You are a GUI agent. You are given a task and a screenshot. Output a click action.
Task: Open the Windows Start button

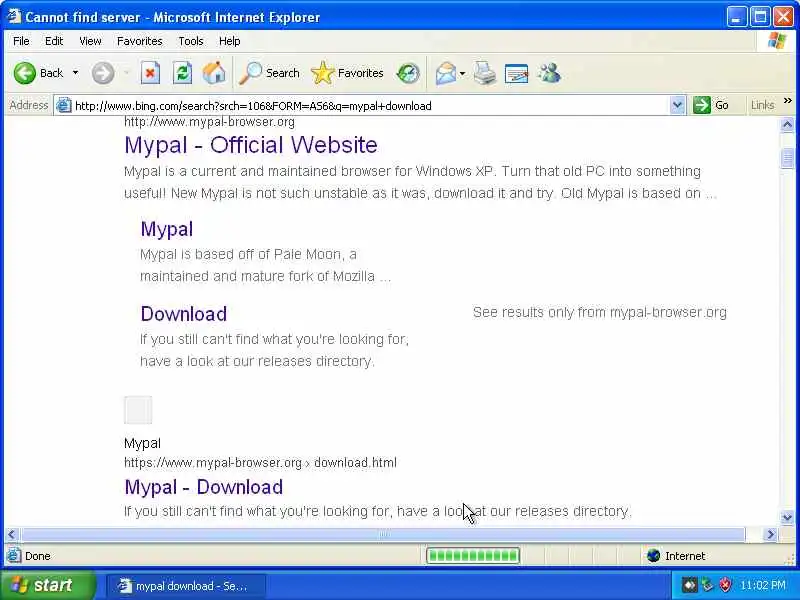(48, 585)
